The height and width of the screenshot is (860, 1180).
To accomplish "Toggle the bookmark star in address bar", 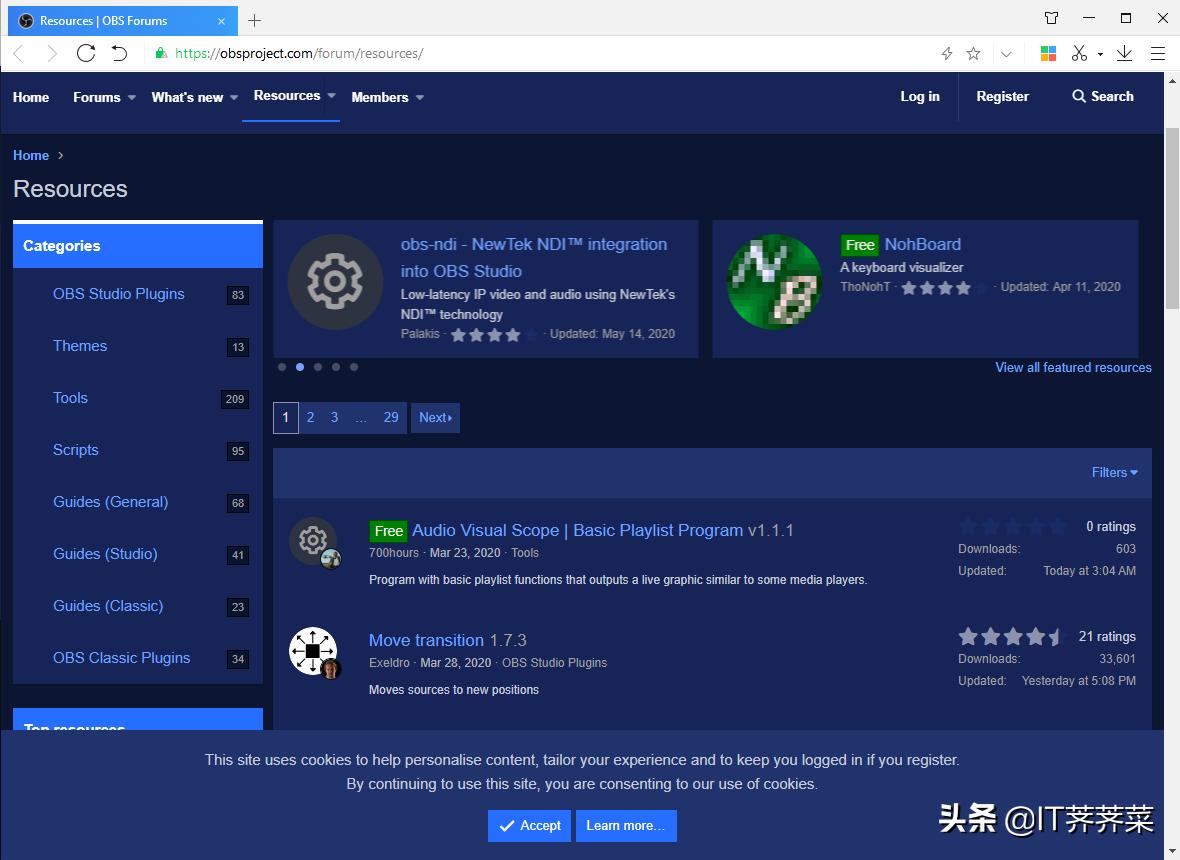I will coord(971,52).
